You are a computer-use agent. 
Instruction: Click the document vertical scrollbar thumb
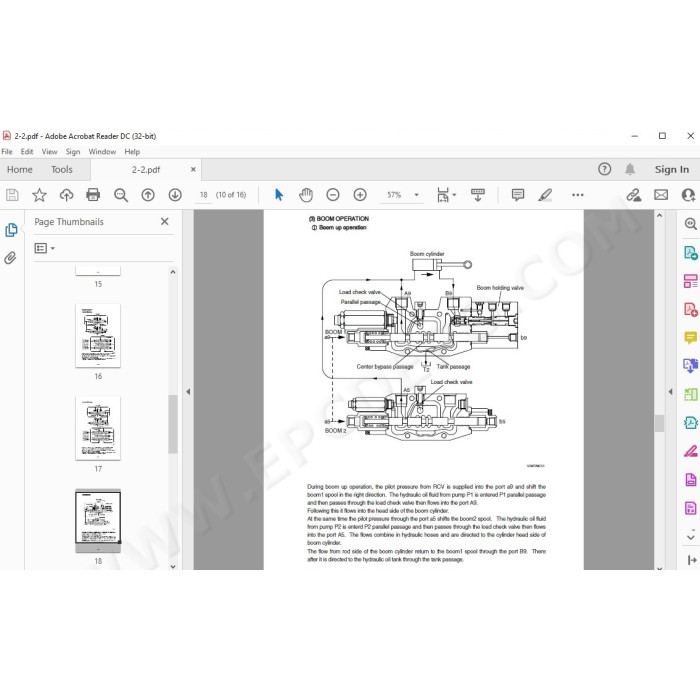[659, 423]
